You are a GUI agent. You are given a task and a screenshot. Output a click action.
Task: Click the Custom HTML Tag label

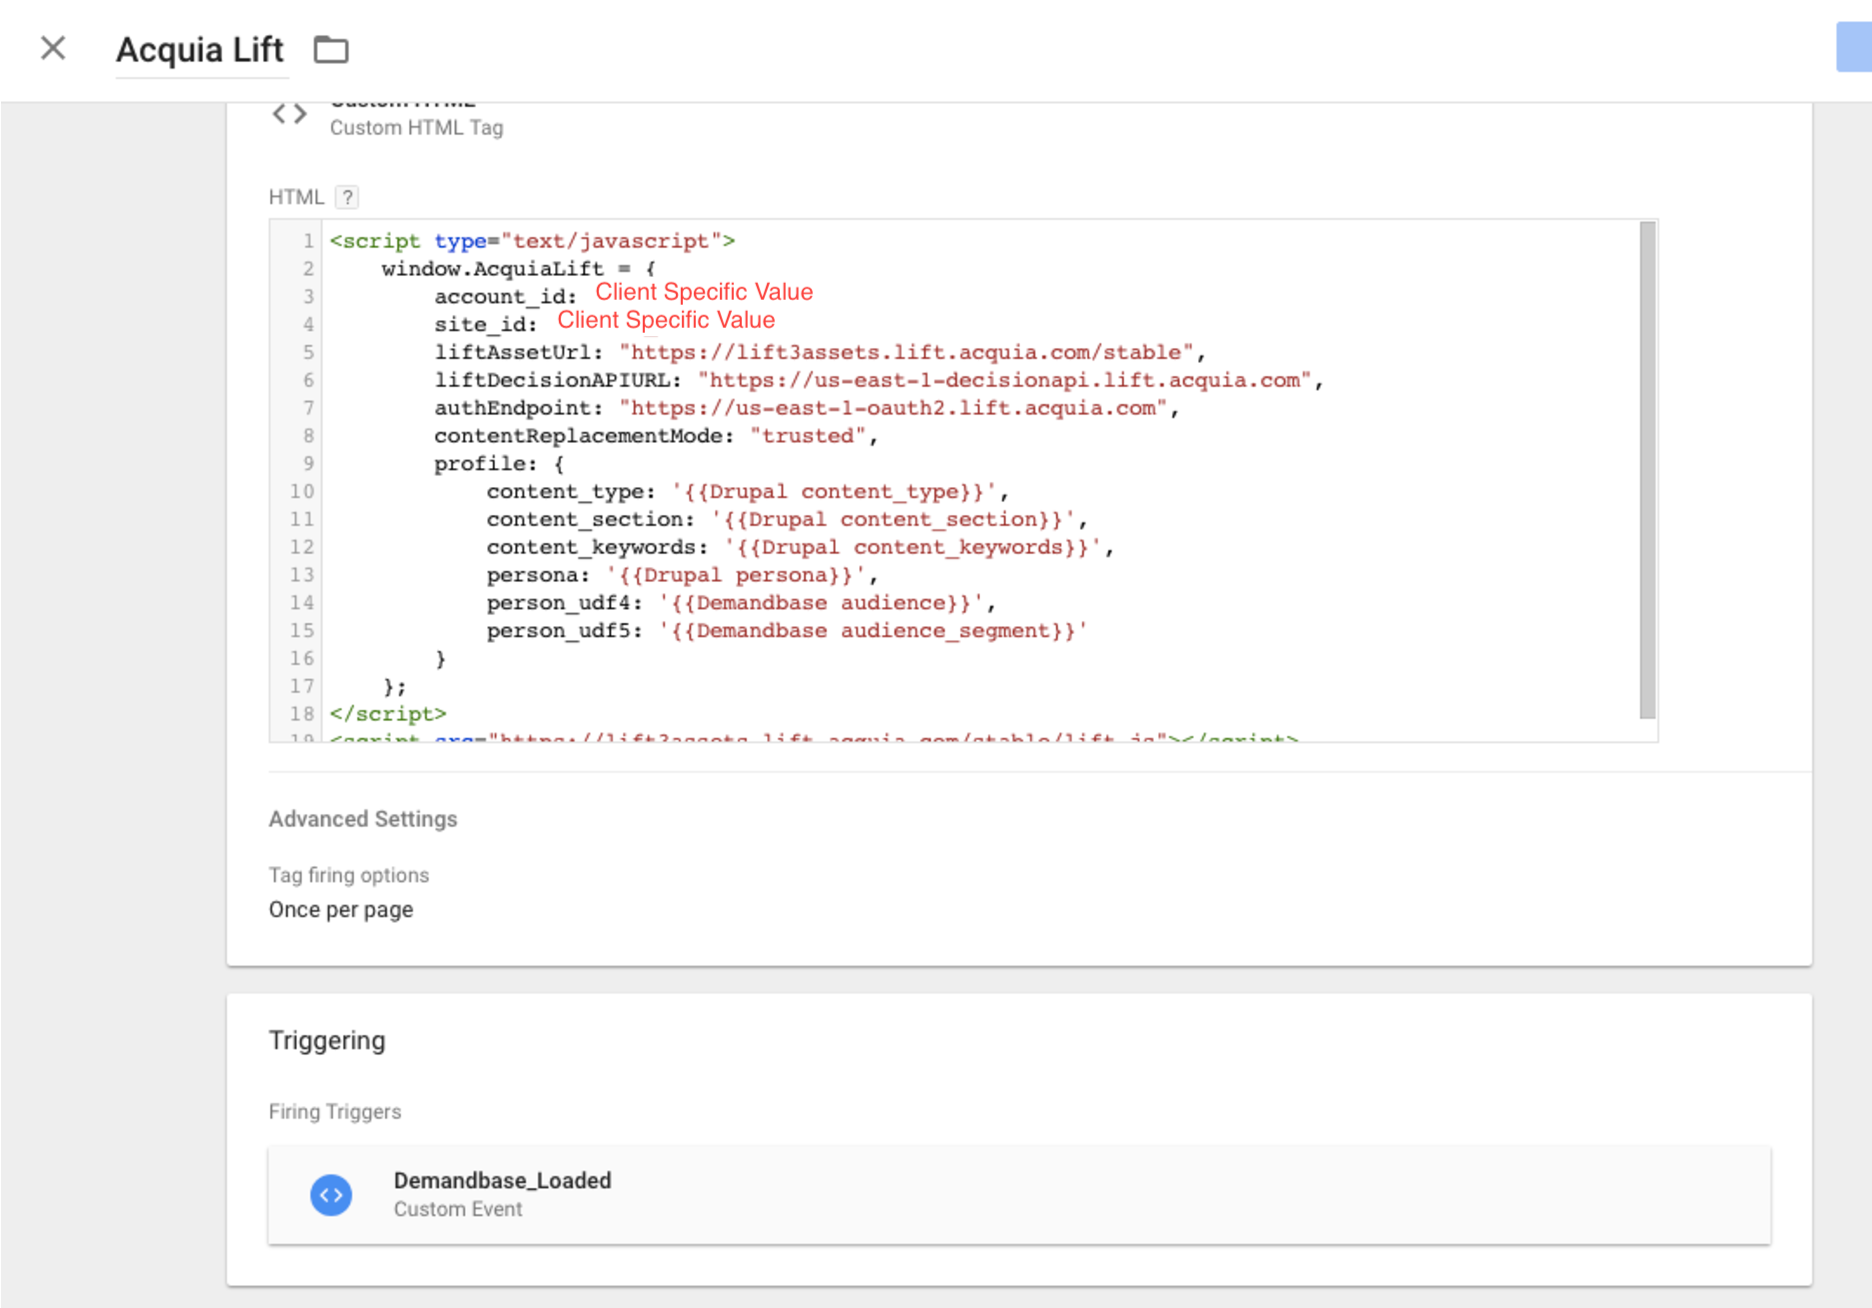(x=417, y=128)
